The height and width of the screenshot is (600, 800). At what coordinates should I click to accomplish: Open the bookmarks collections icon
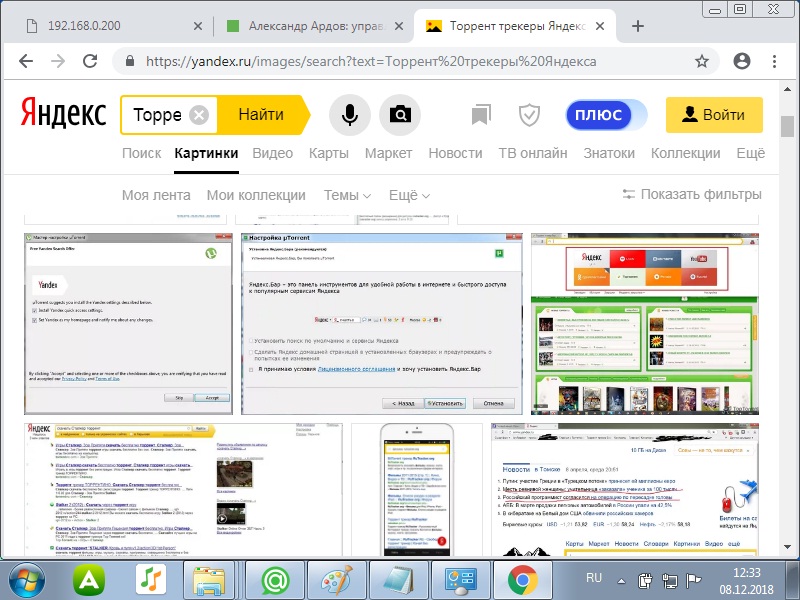481,115
